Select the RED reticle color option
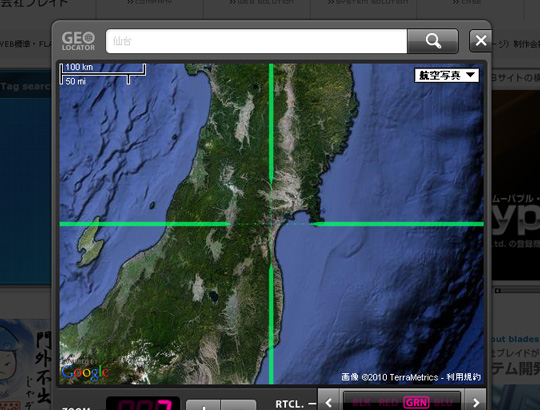Image resolution: width=540 pixels, height=410 pixels. (388, 402)
